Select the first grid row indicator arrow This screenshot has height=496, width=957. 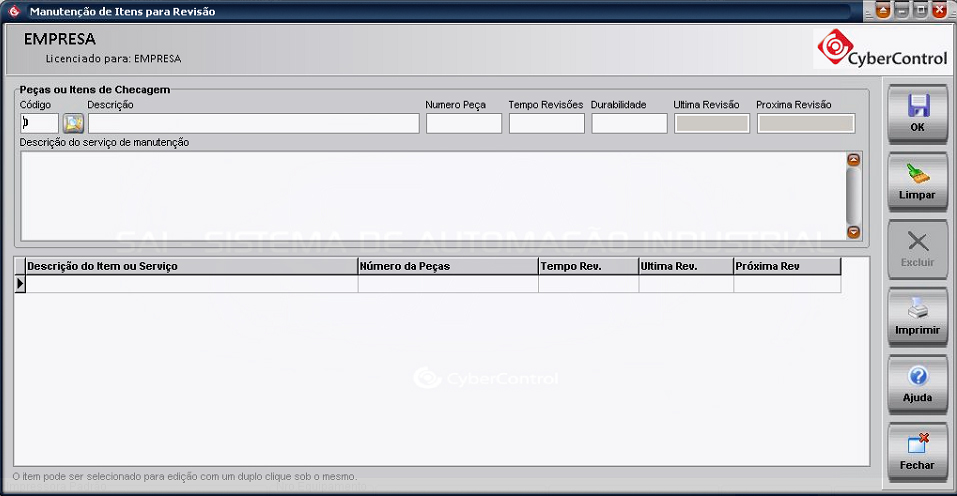[20, 284]
